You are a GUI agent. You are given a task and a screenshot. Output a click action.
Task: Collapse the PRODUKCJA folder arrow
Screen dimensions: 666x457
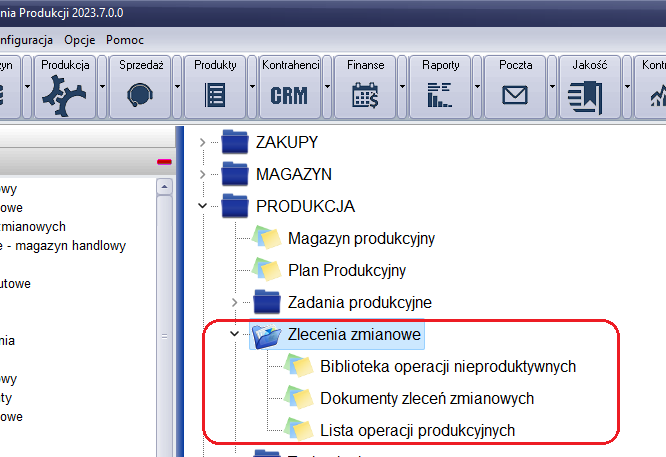[202, 207]
